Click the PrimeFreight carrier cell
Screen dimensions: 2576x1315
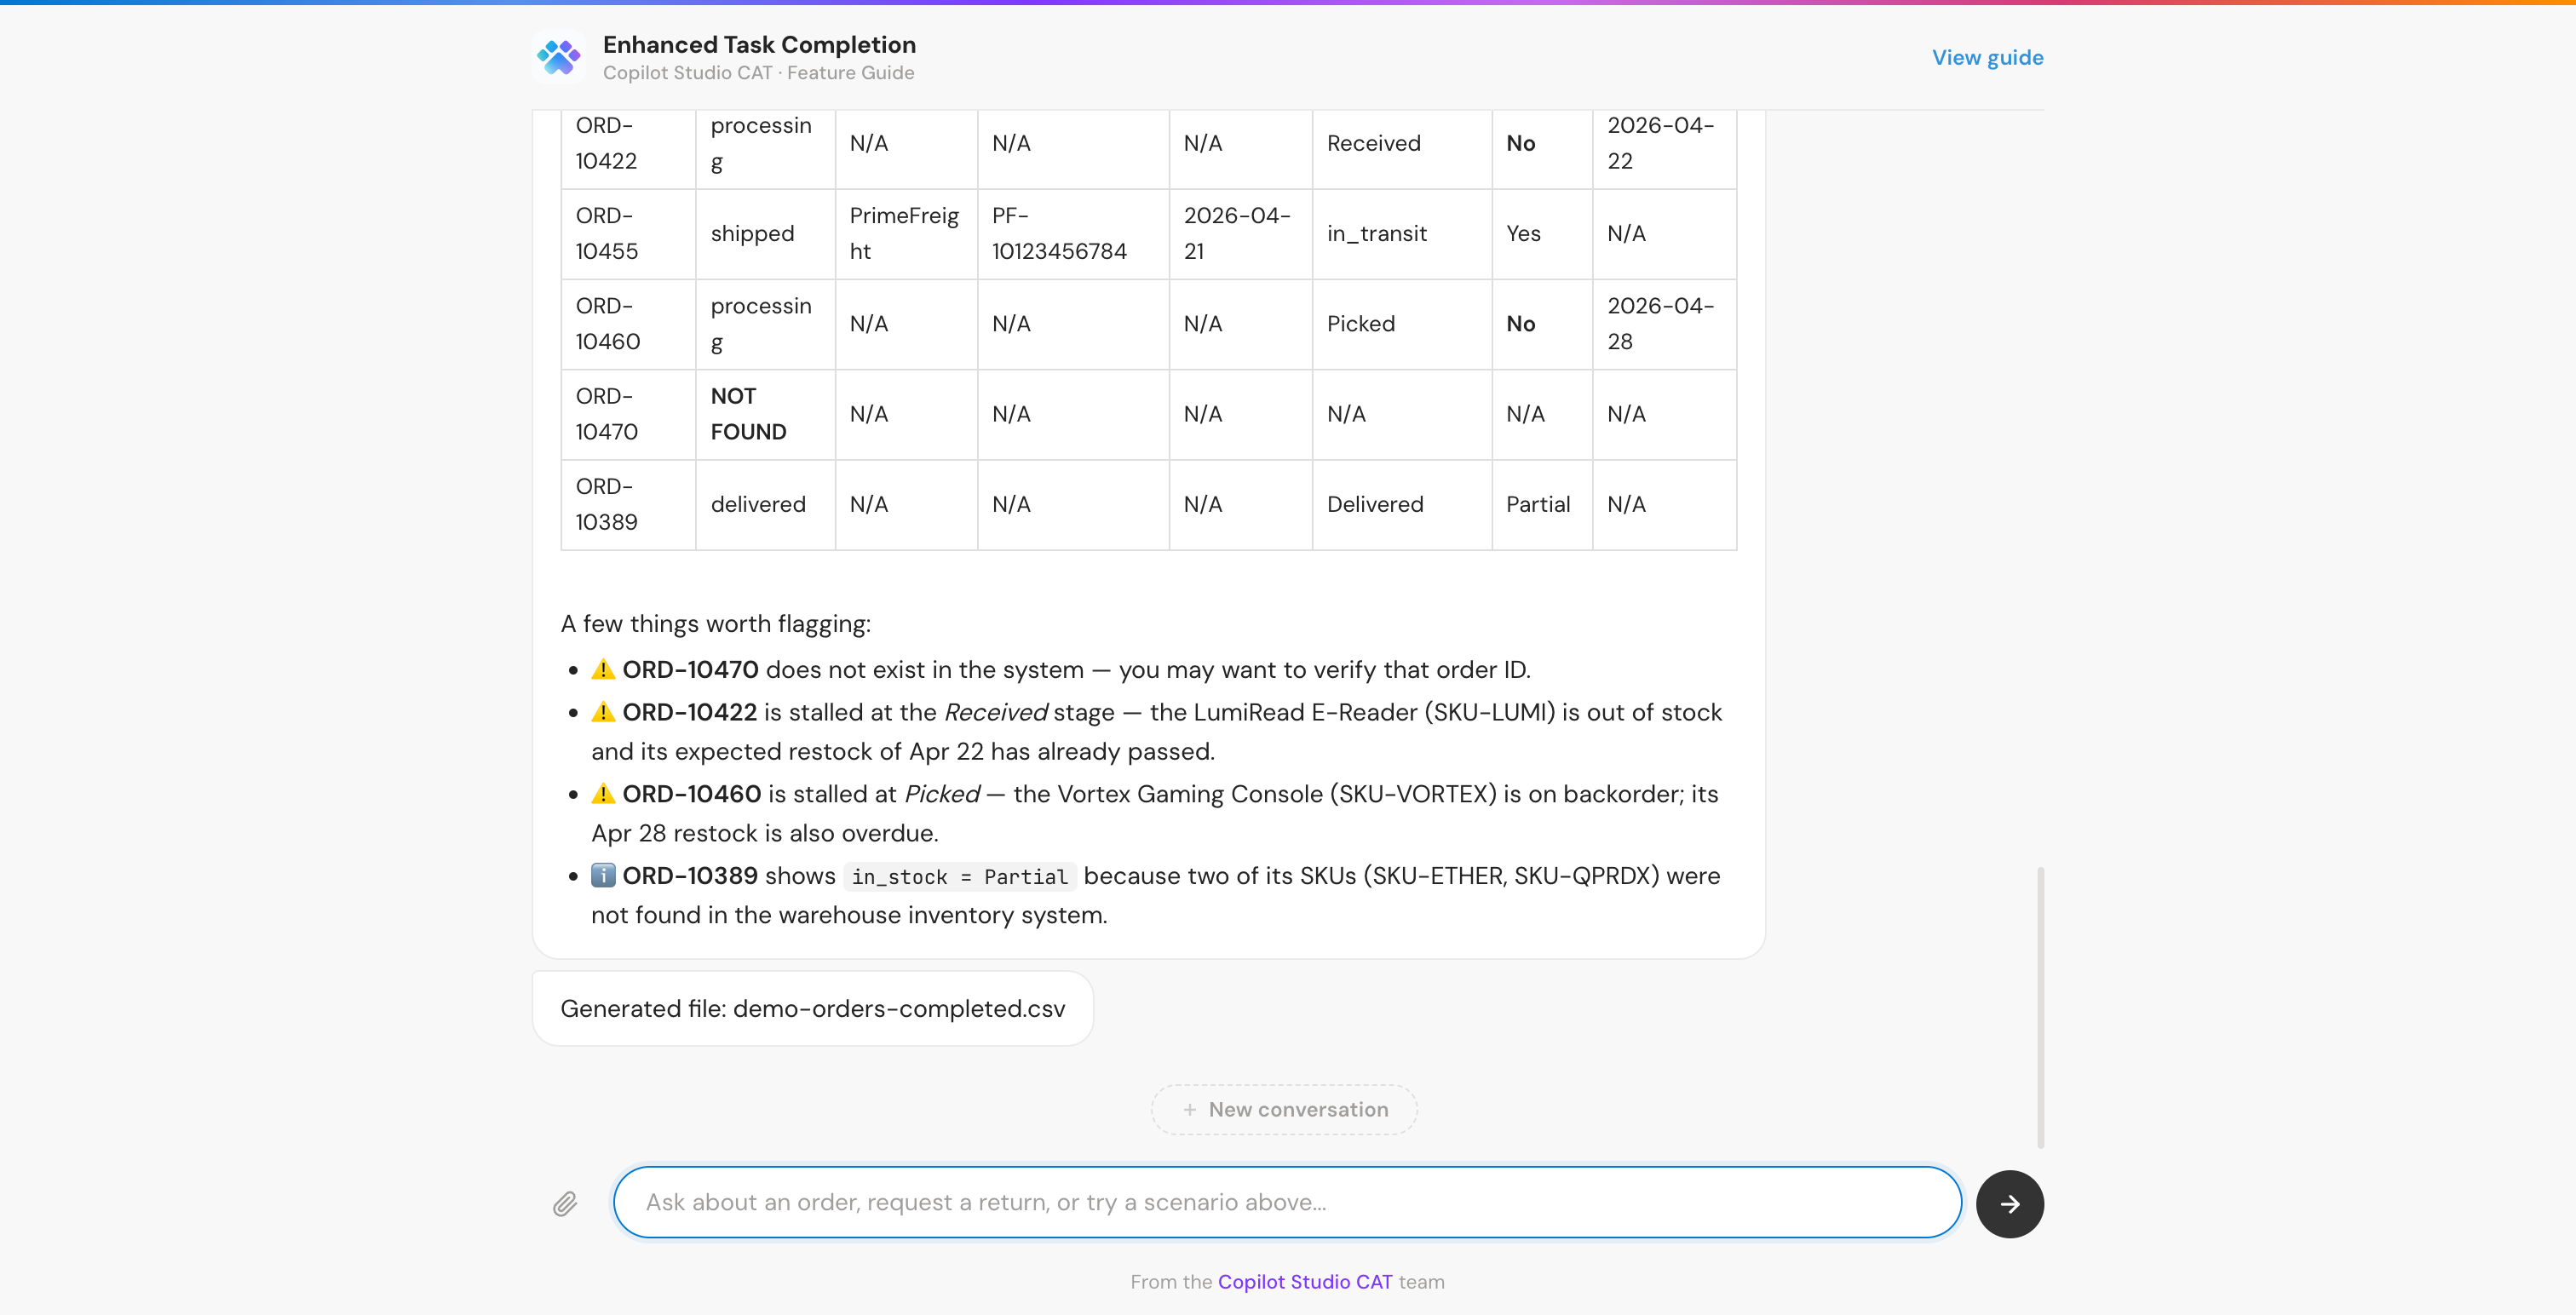click(905, 234)
